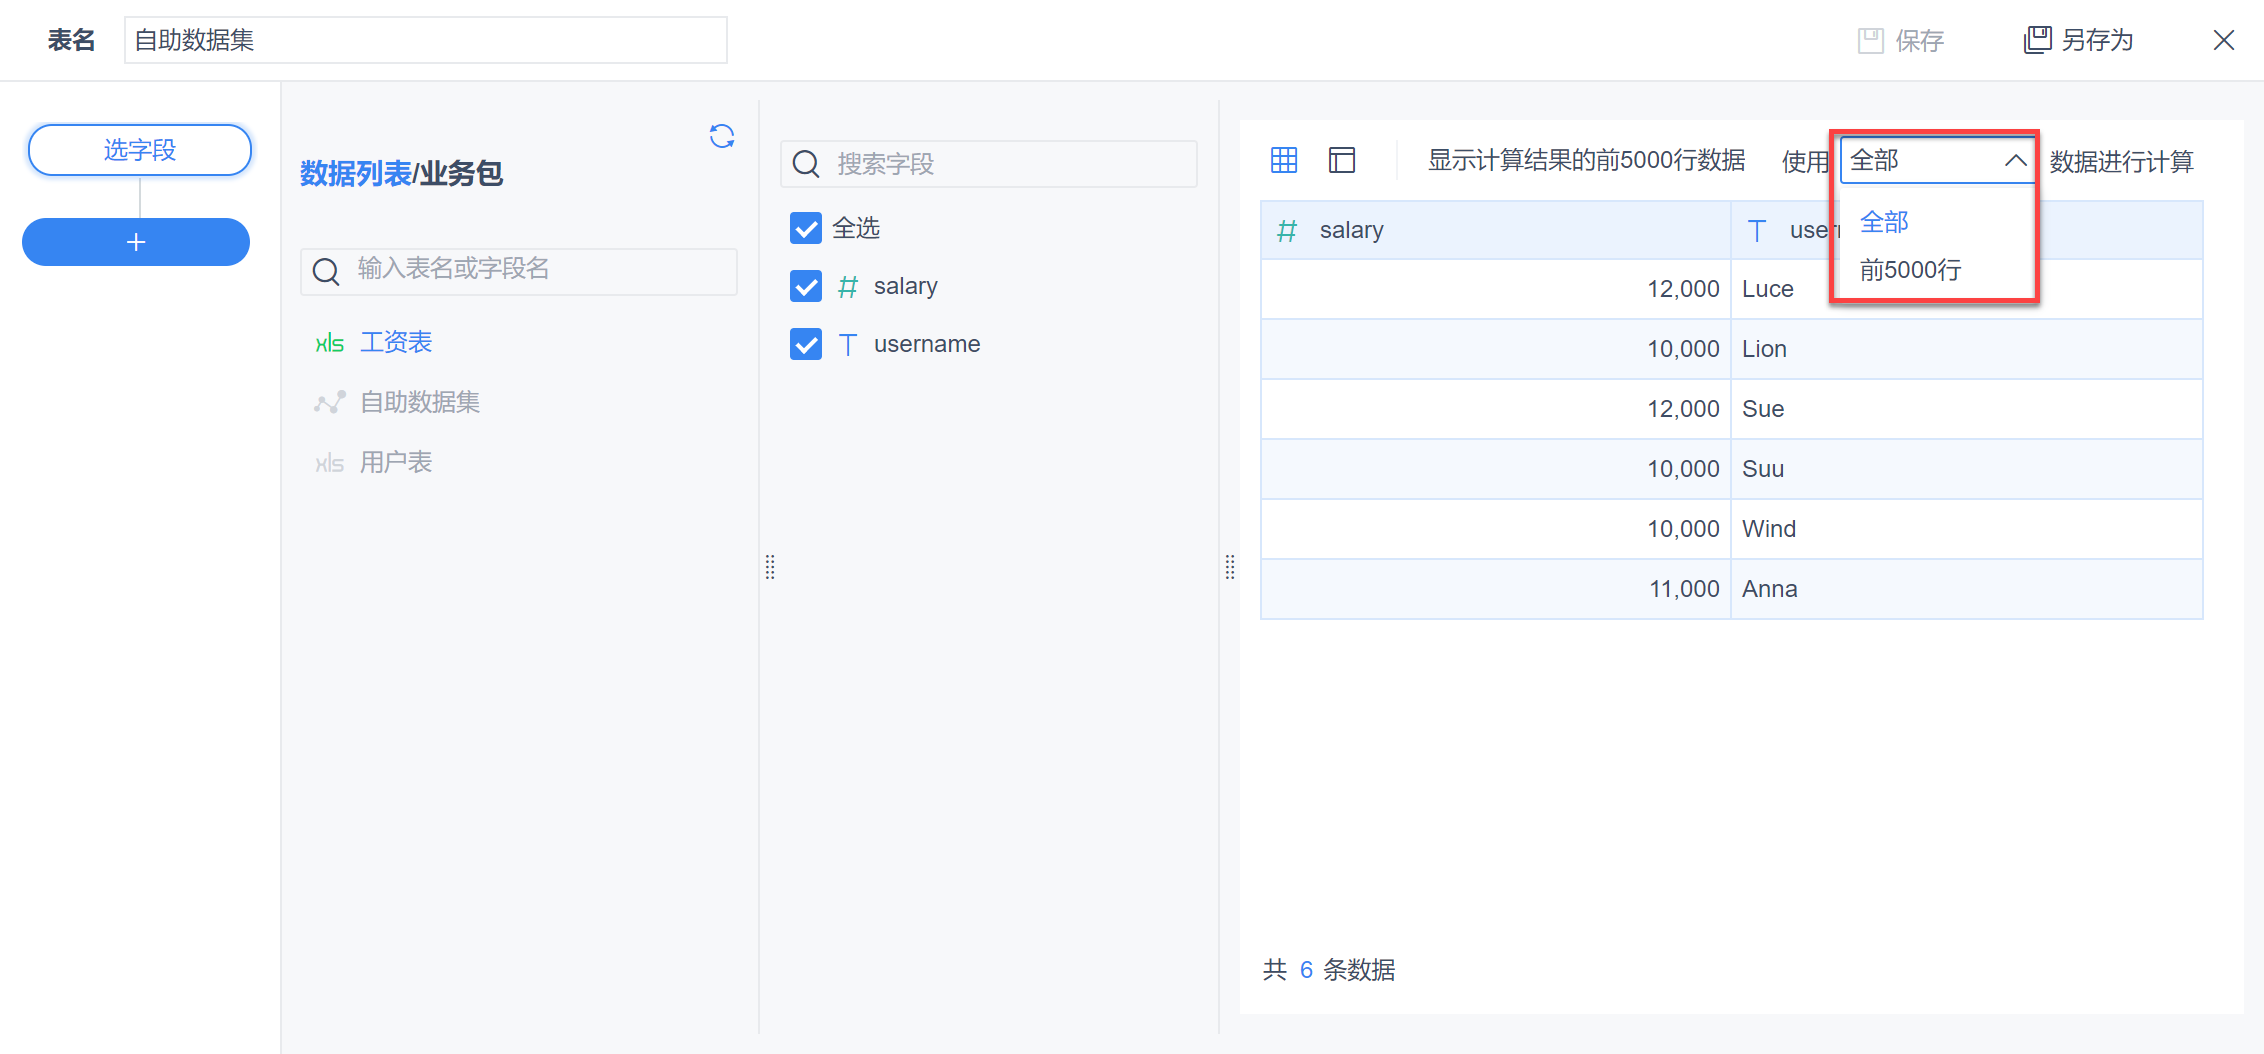Select the 用户表 table in list
The image size is (2264, 1054).
[x=396, y=462]
